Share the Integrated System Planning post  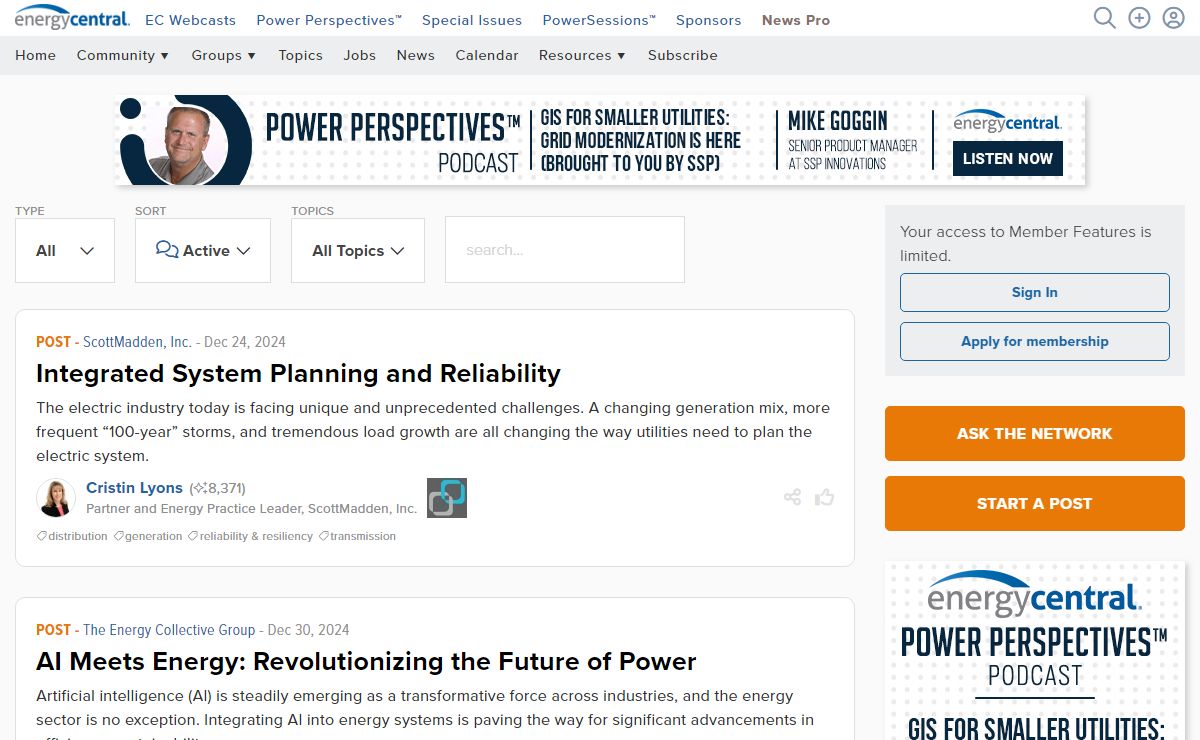click(x=793, y=497)
